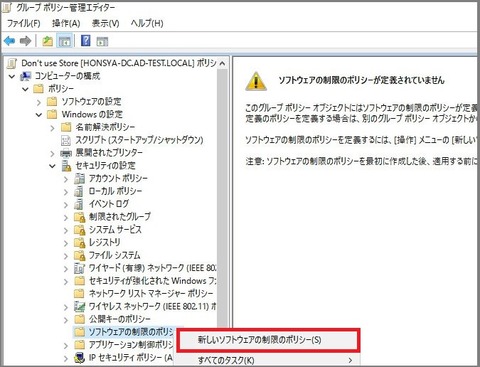This screenshot has width=480, height=367.
Task: Click the folder icon beside アプリケーション制御ポリシー
Action: 79,345
